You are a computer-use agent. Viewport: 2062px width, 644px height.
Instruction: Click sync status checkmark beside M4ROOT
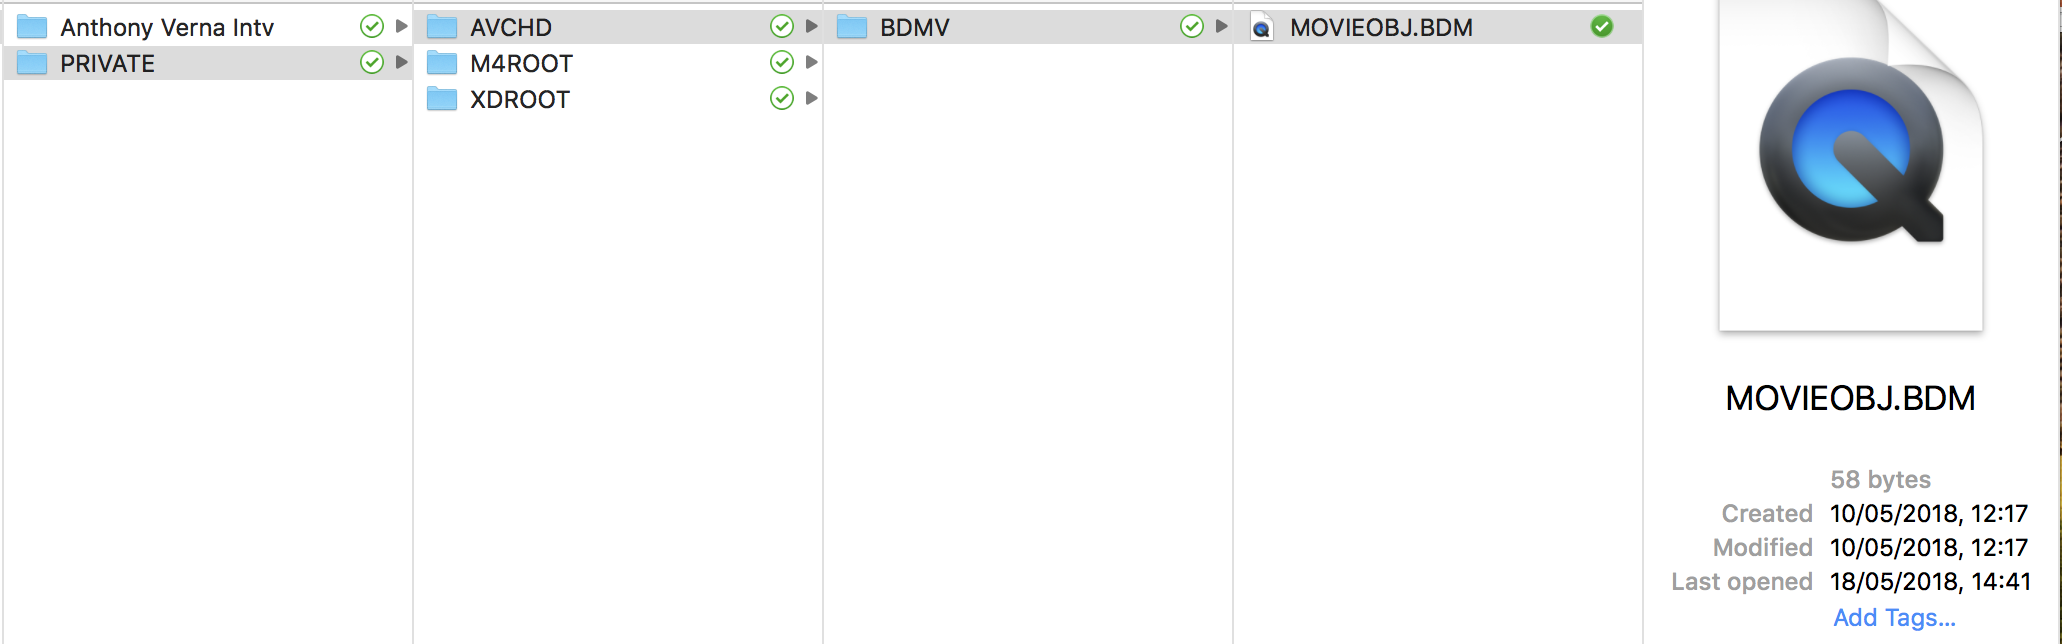tap(782, 63)
